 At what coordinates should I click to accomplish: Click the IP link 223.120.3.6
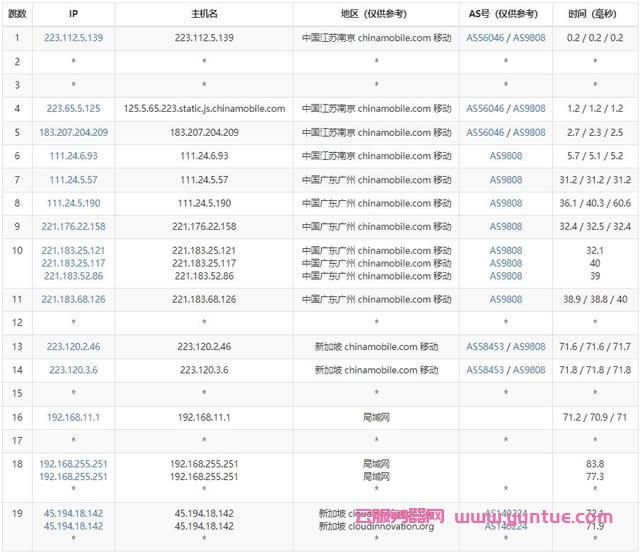coord(74,370)
